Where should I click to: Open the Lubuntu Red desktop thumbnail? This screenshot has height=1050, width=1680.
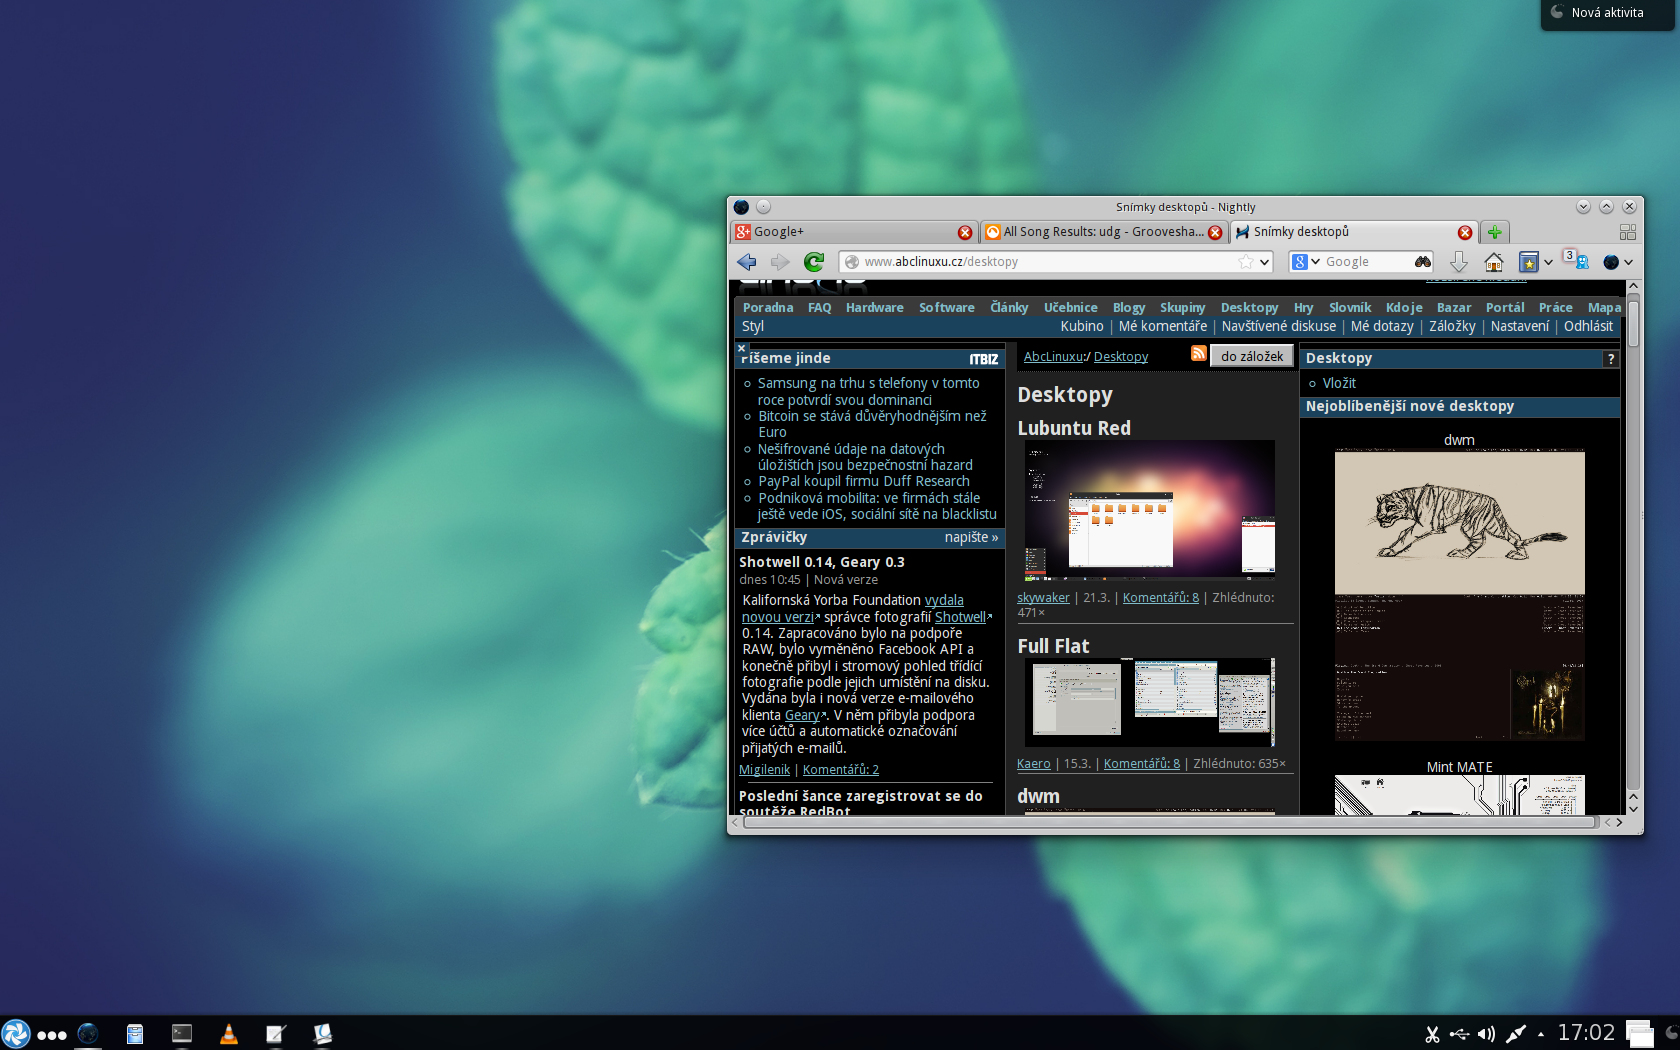click(x=1150, y=511)
